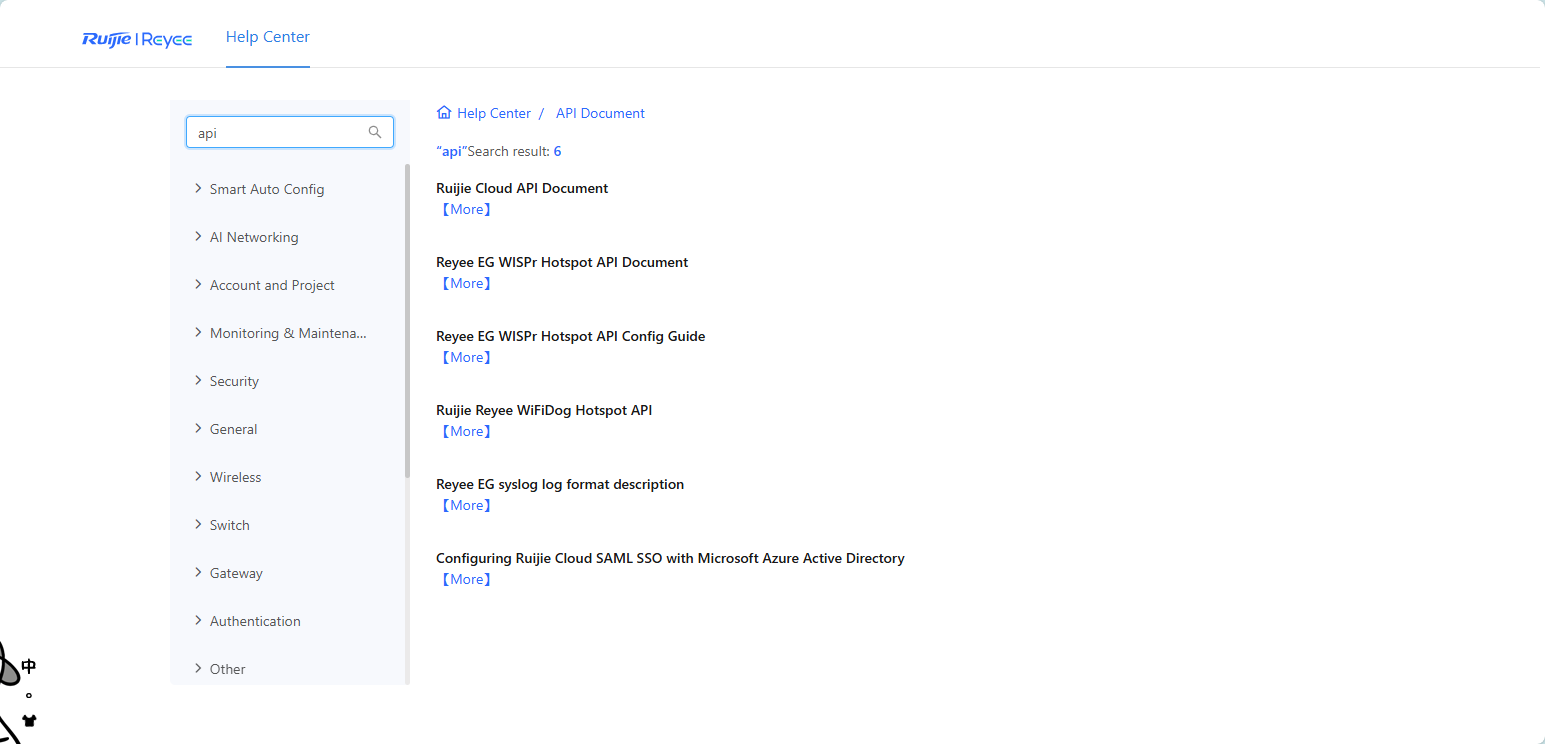Viewport: 1545px width, 744px height.
Task: Click Configuring Ruijie Cloud SAML SSO title
Action: pos(670,558)
